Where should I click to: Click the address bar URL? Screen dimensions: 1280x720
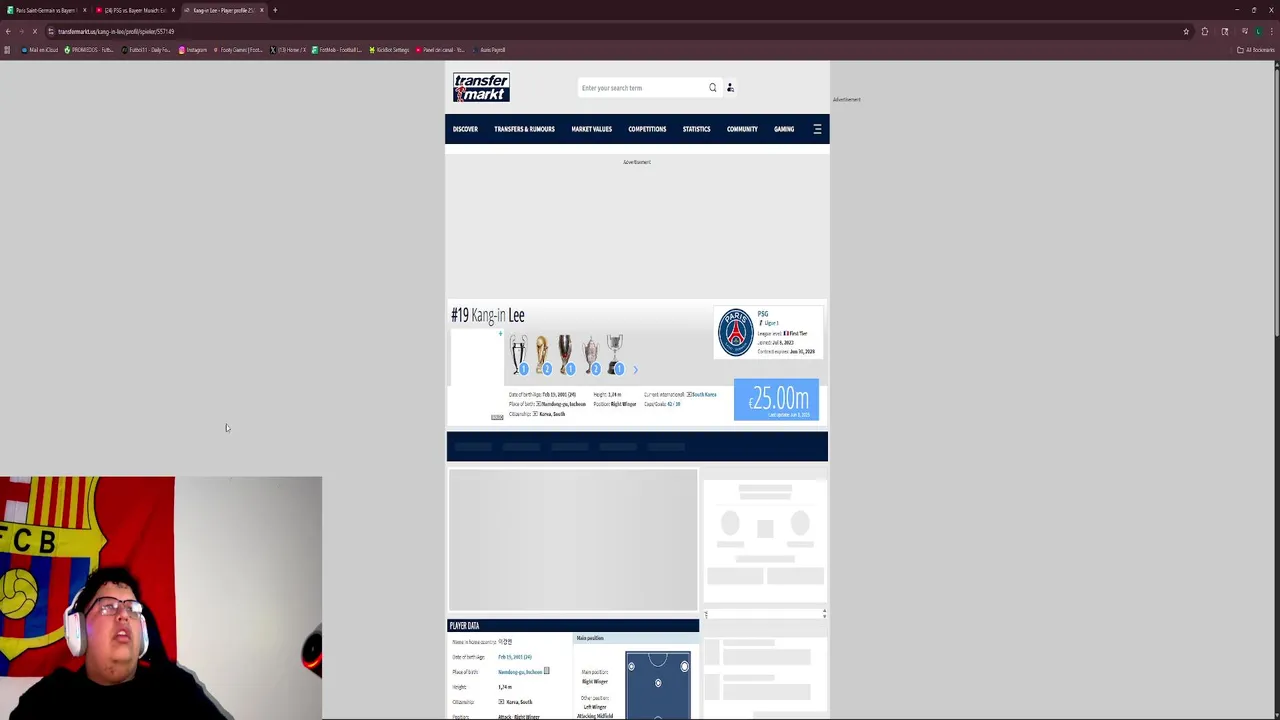[x=116, y=31]
